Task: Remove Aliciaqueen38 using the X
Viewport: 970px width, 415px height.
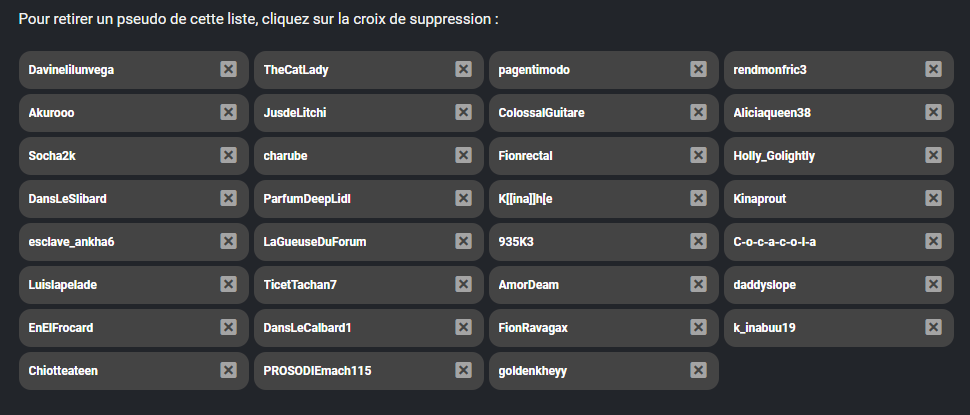Action: 933,112
